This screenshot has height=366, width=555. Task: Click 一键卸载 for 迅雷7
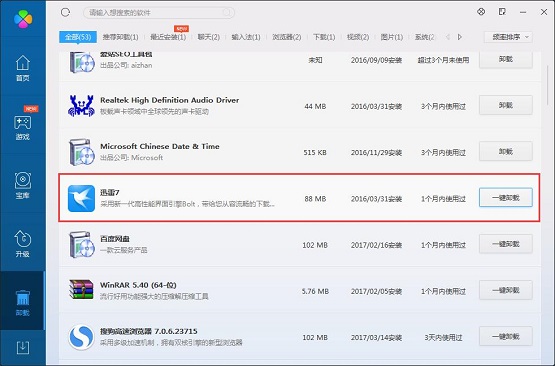coord(506,198)
